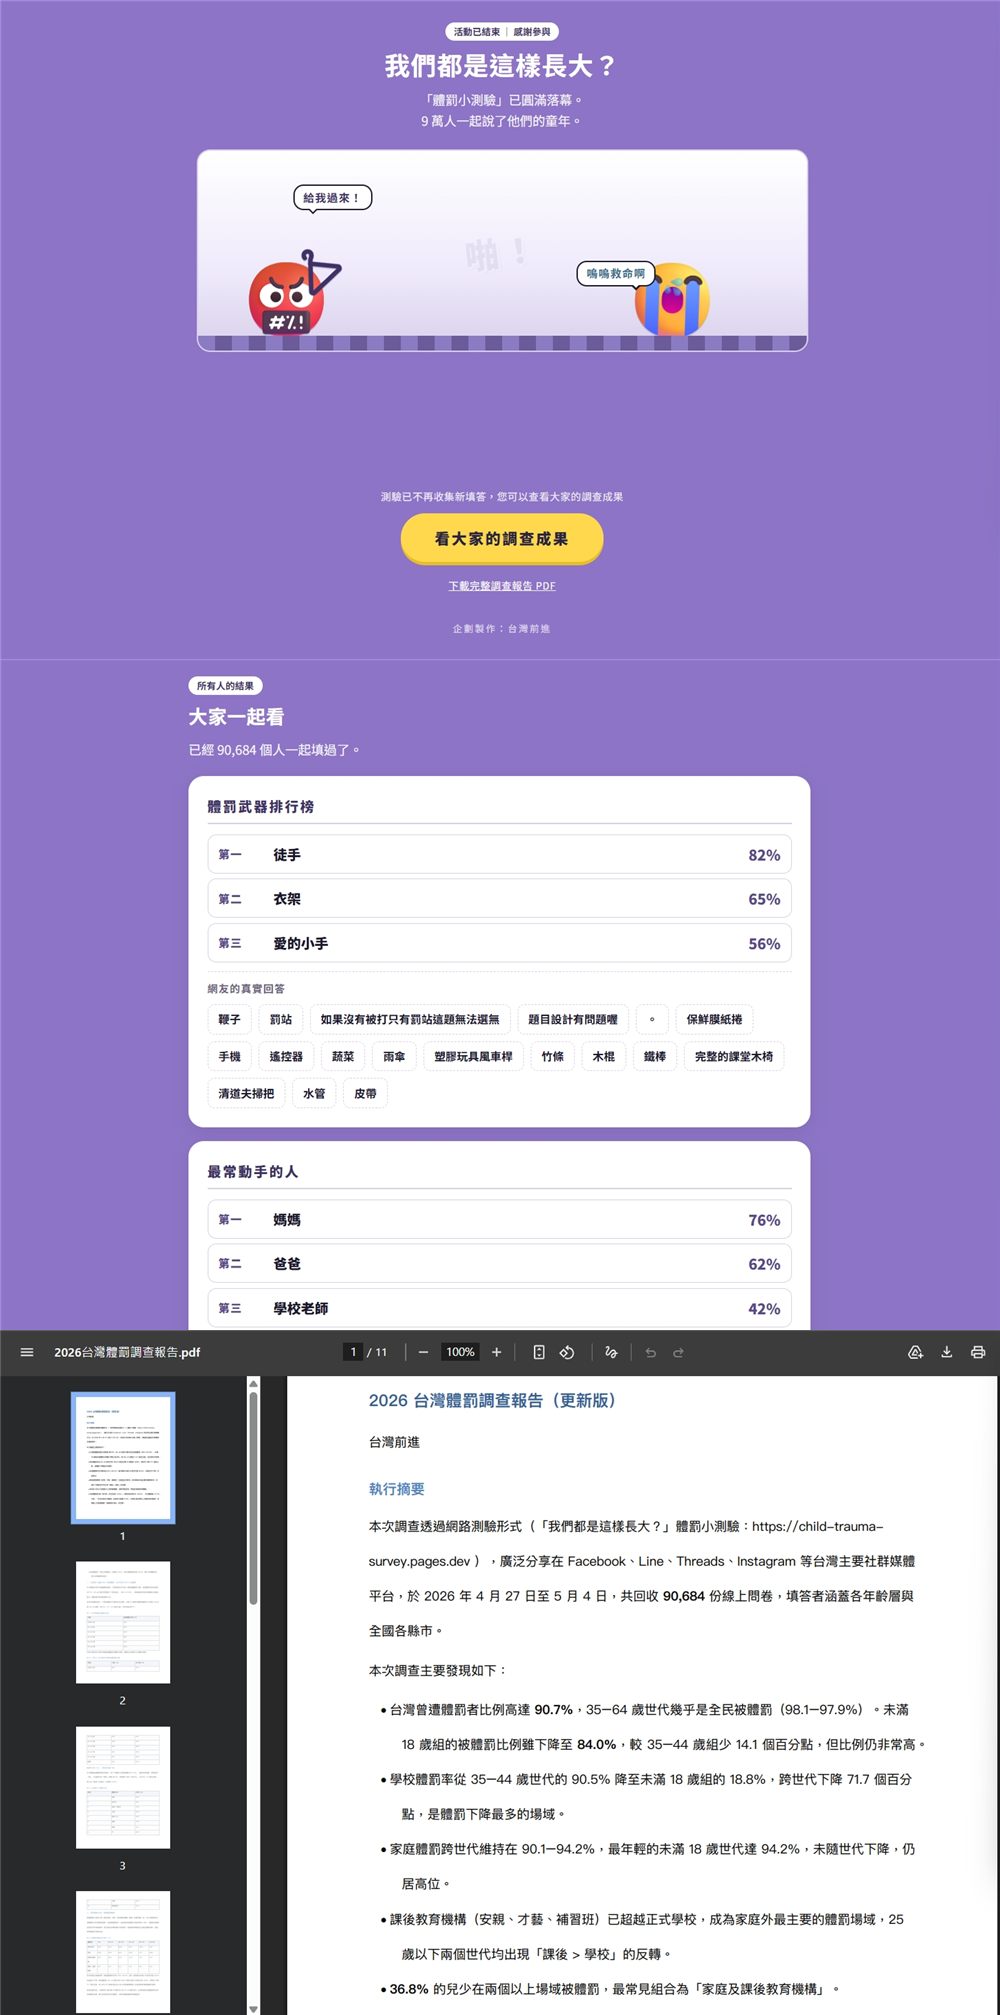
Task: Click the 水管 answer tag
Action: tap(314, 1093)
